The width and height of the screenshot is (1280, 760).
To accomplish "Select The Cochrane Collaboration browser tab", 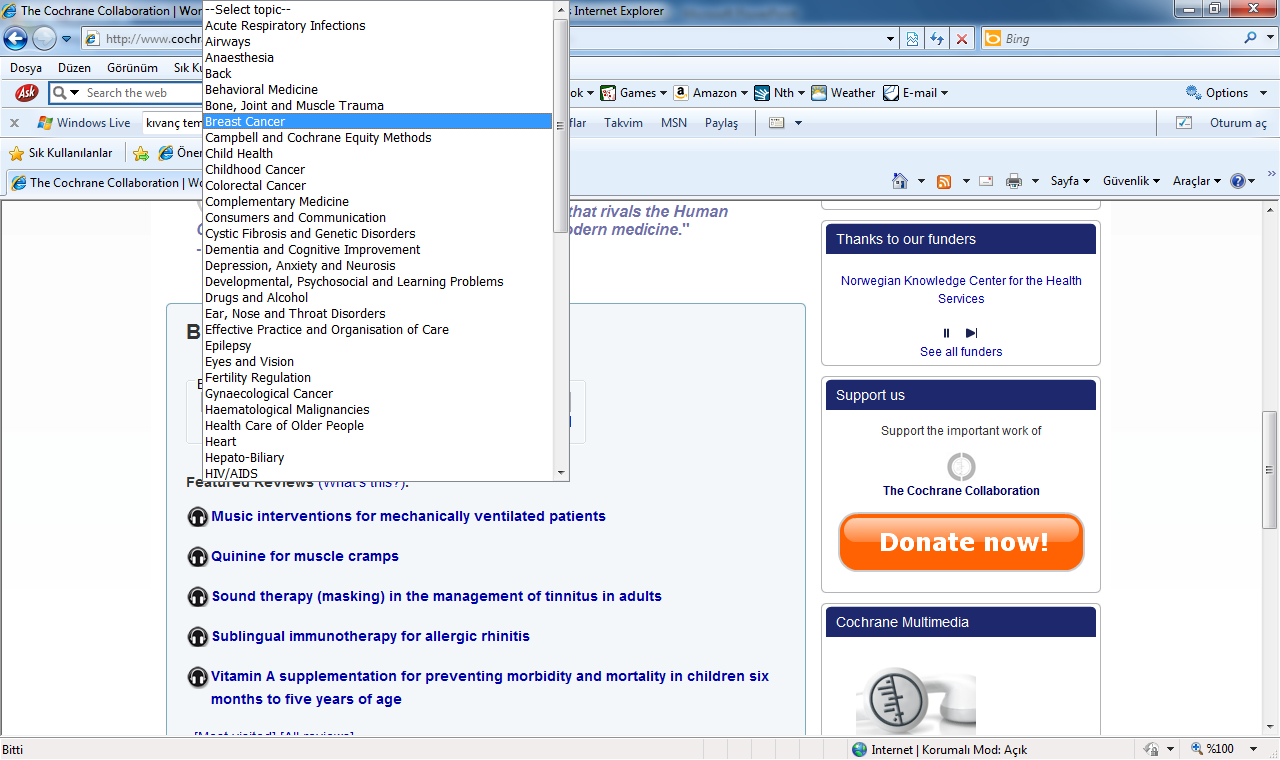I will [105, 183].
